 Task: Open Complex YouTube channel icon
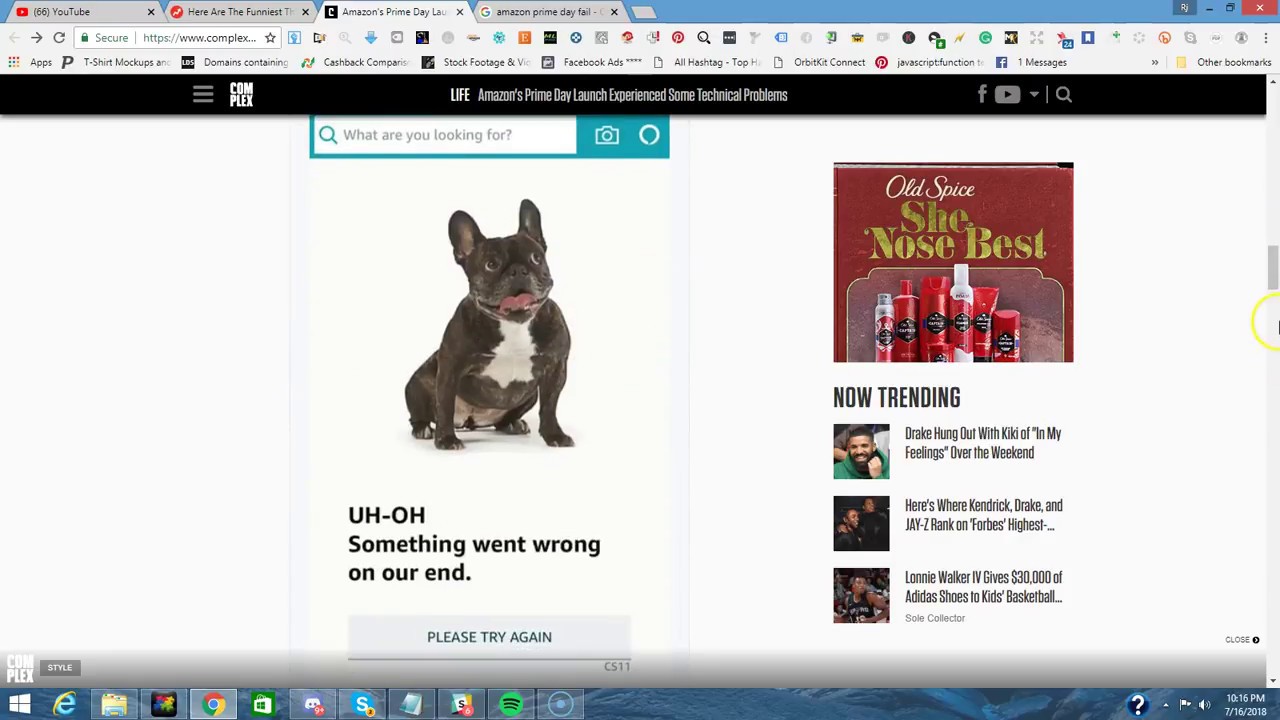[x=1007, y=95]
